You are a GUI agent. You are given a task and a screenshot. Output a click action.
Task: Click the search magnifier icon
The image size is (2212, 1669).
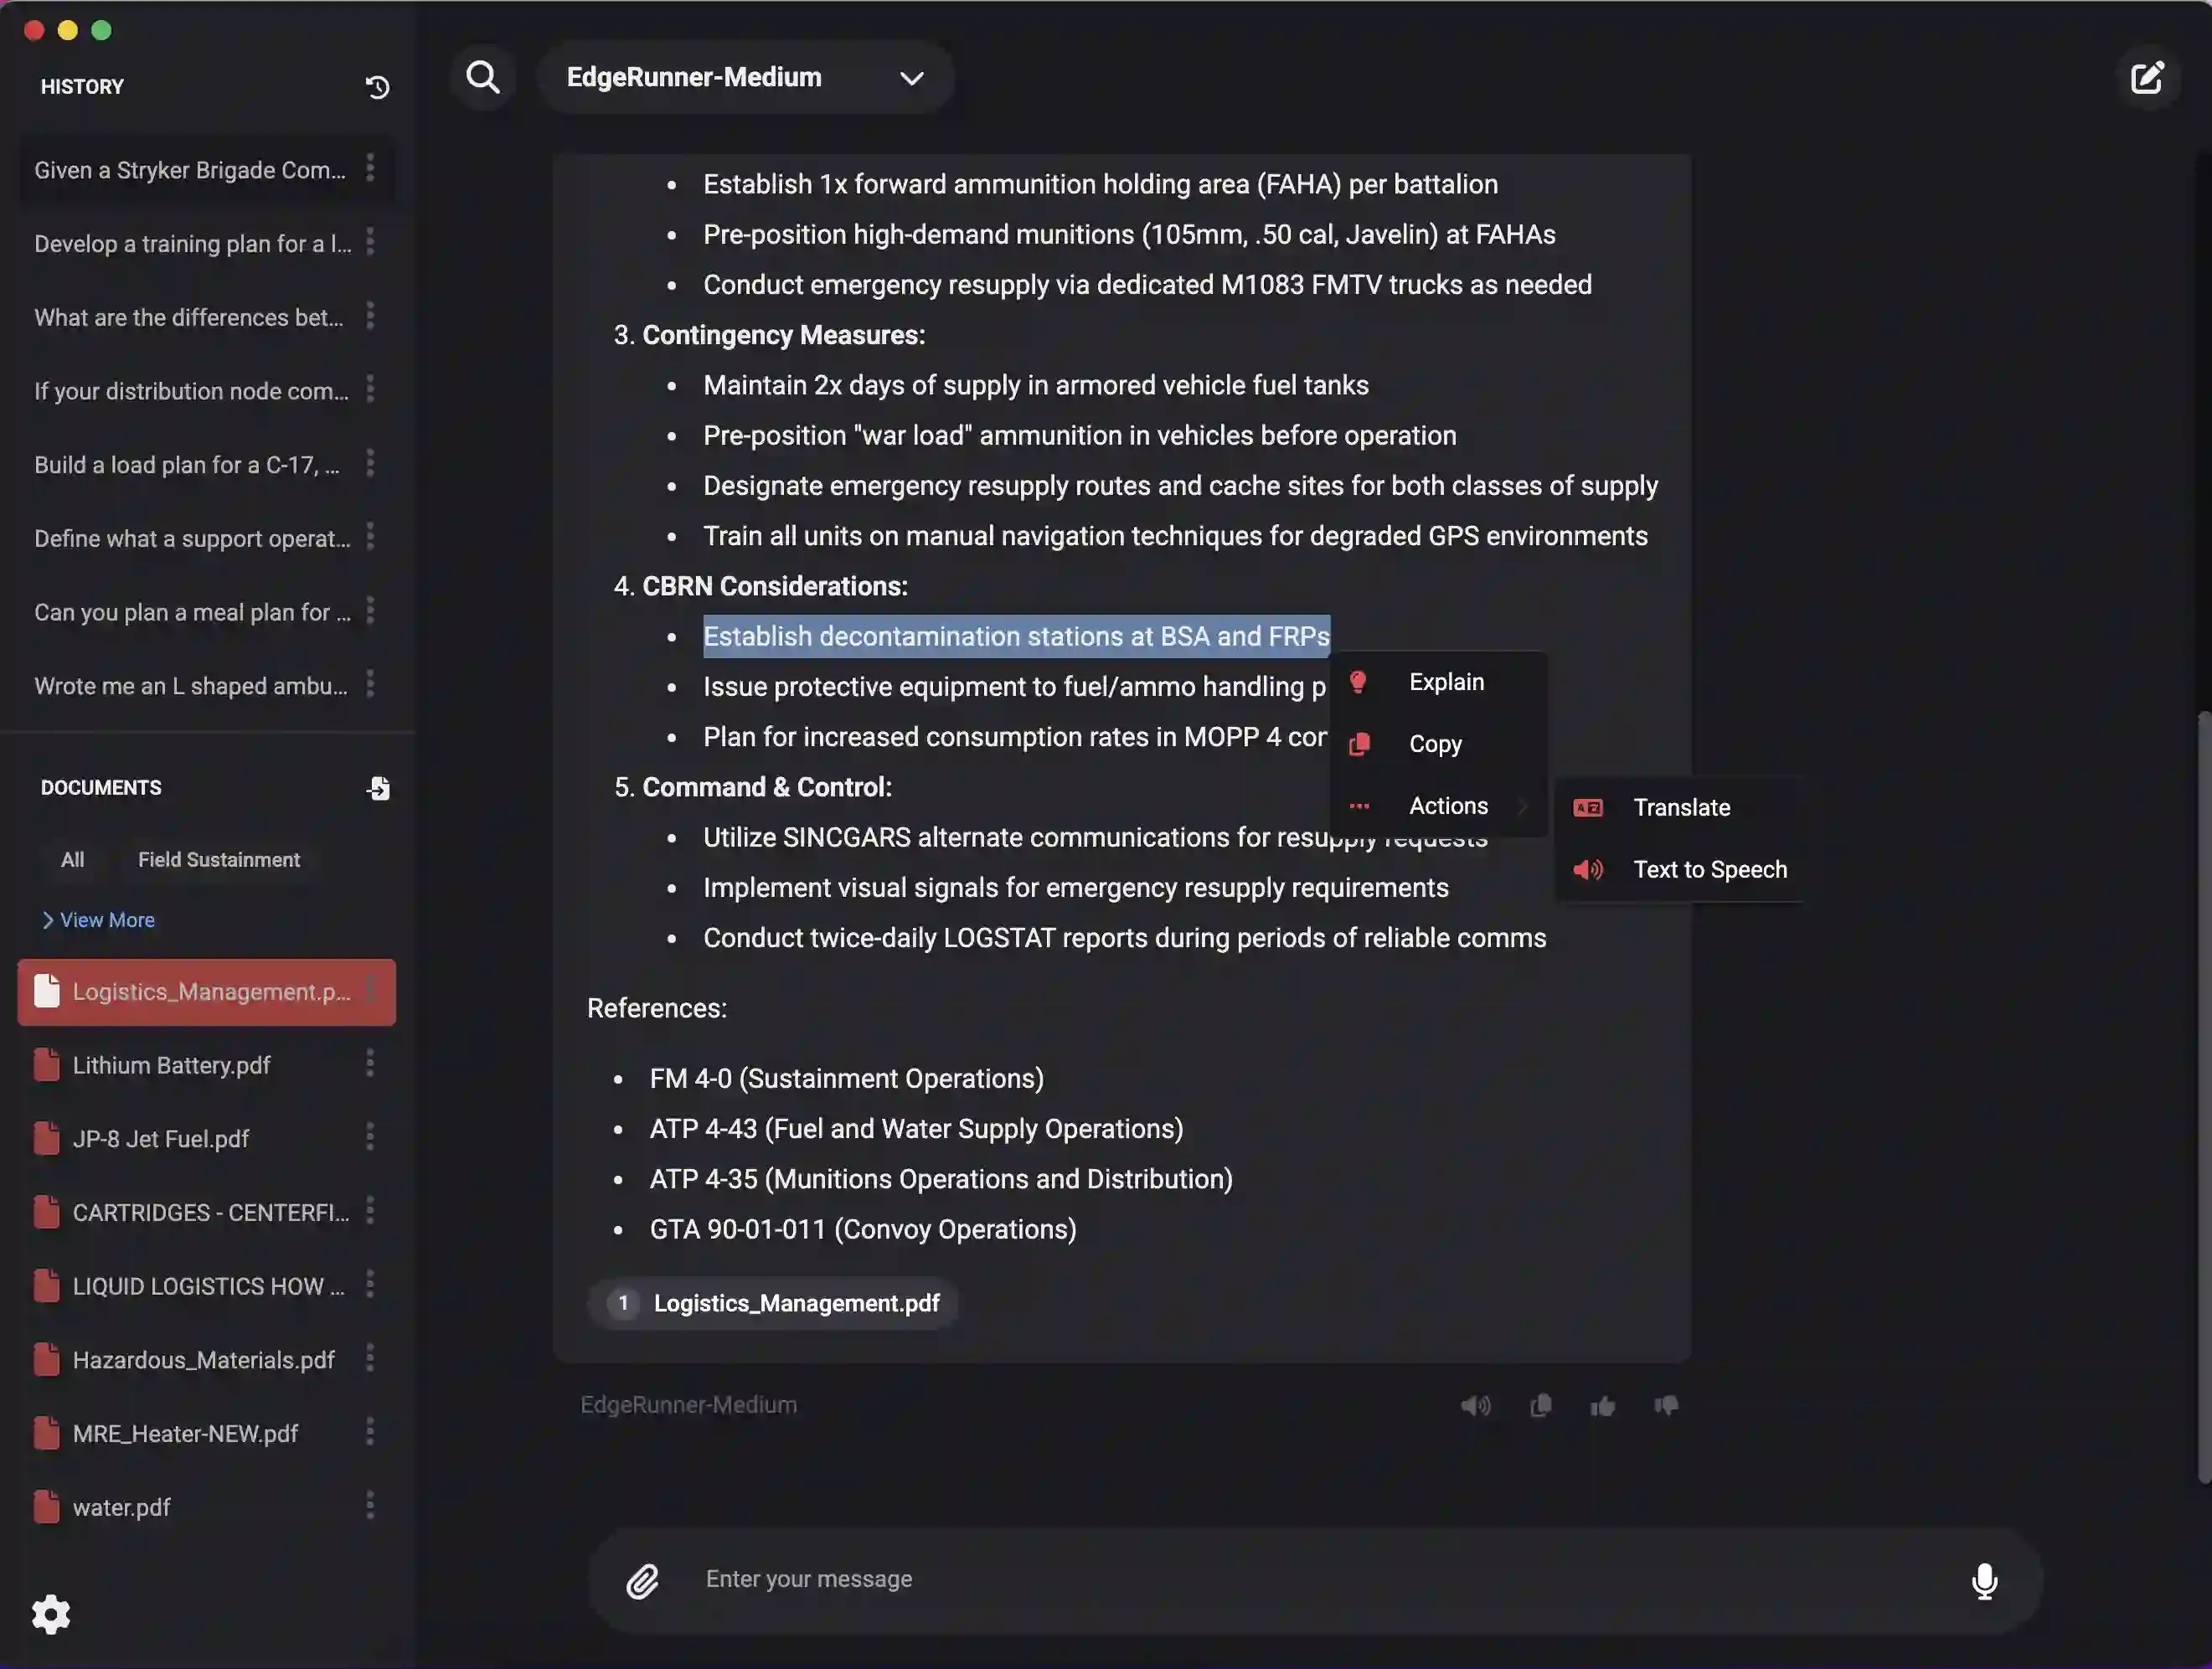coord(483,77)
